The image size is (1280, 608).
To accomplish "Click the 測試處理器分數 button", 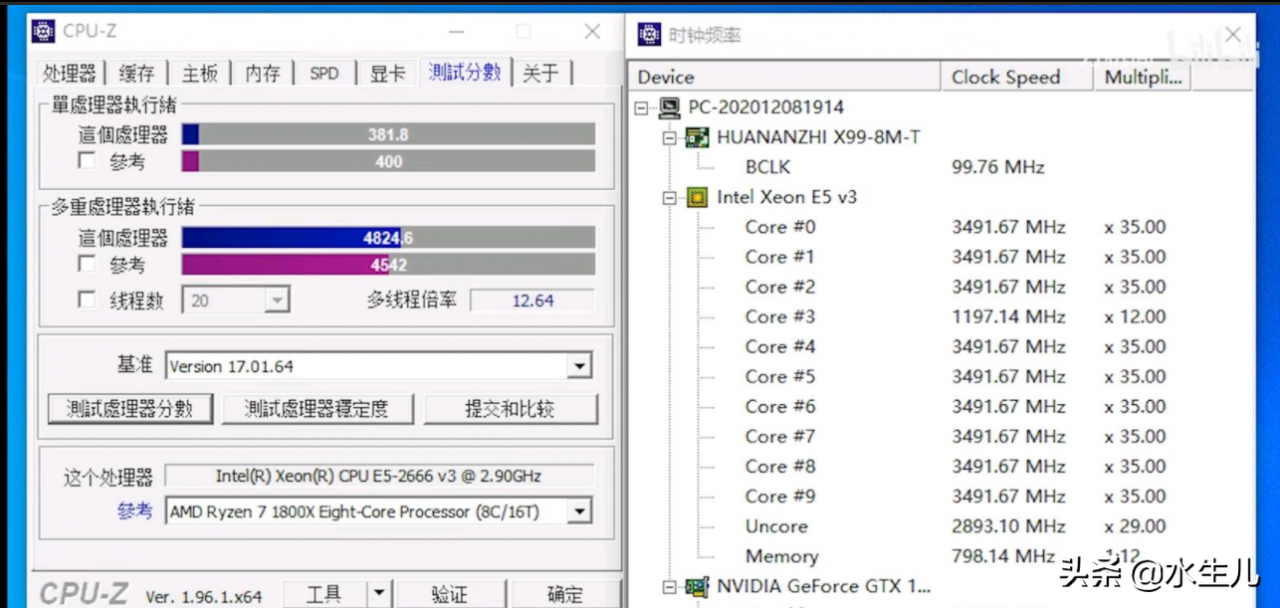I will point(130,408).
